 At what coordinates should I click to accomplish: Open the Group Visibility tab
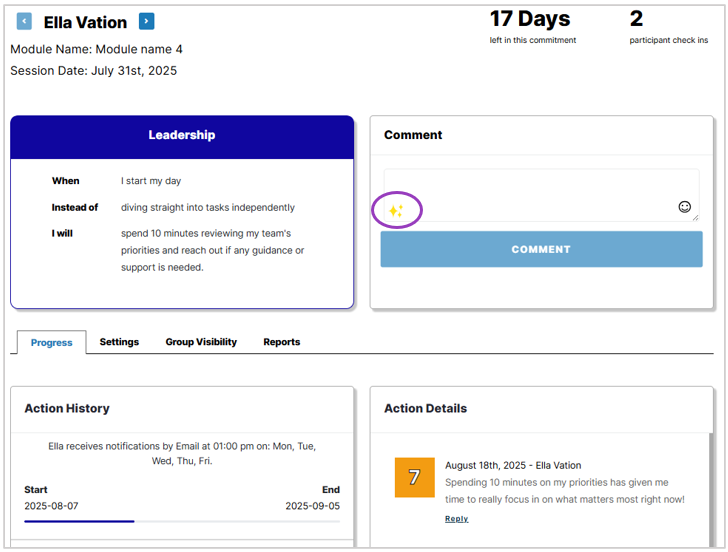[x=201, y=342]
